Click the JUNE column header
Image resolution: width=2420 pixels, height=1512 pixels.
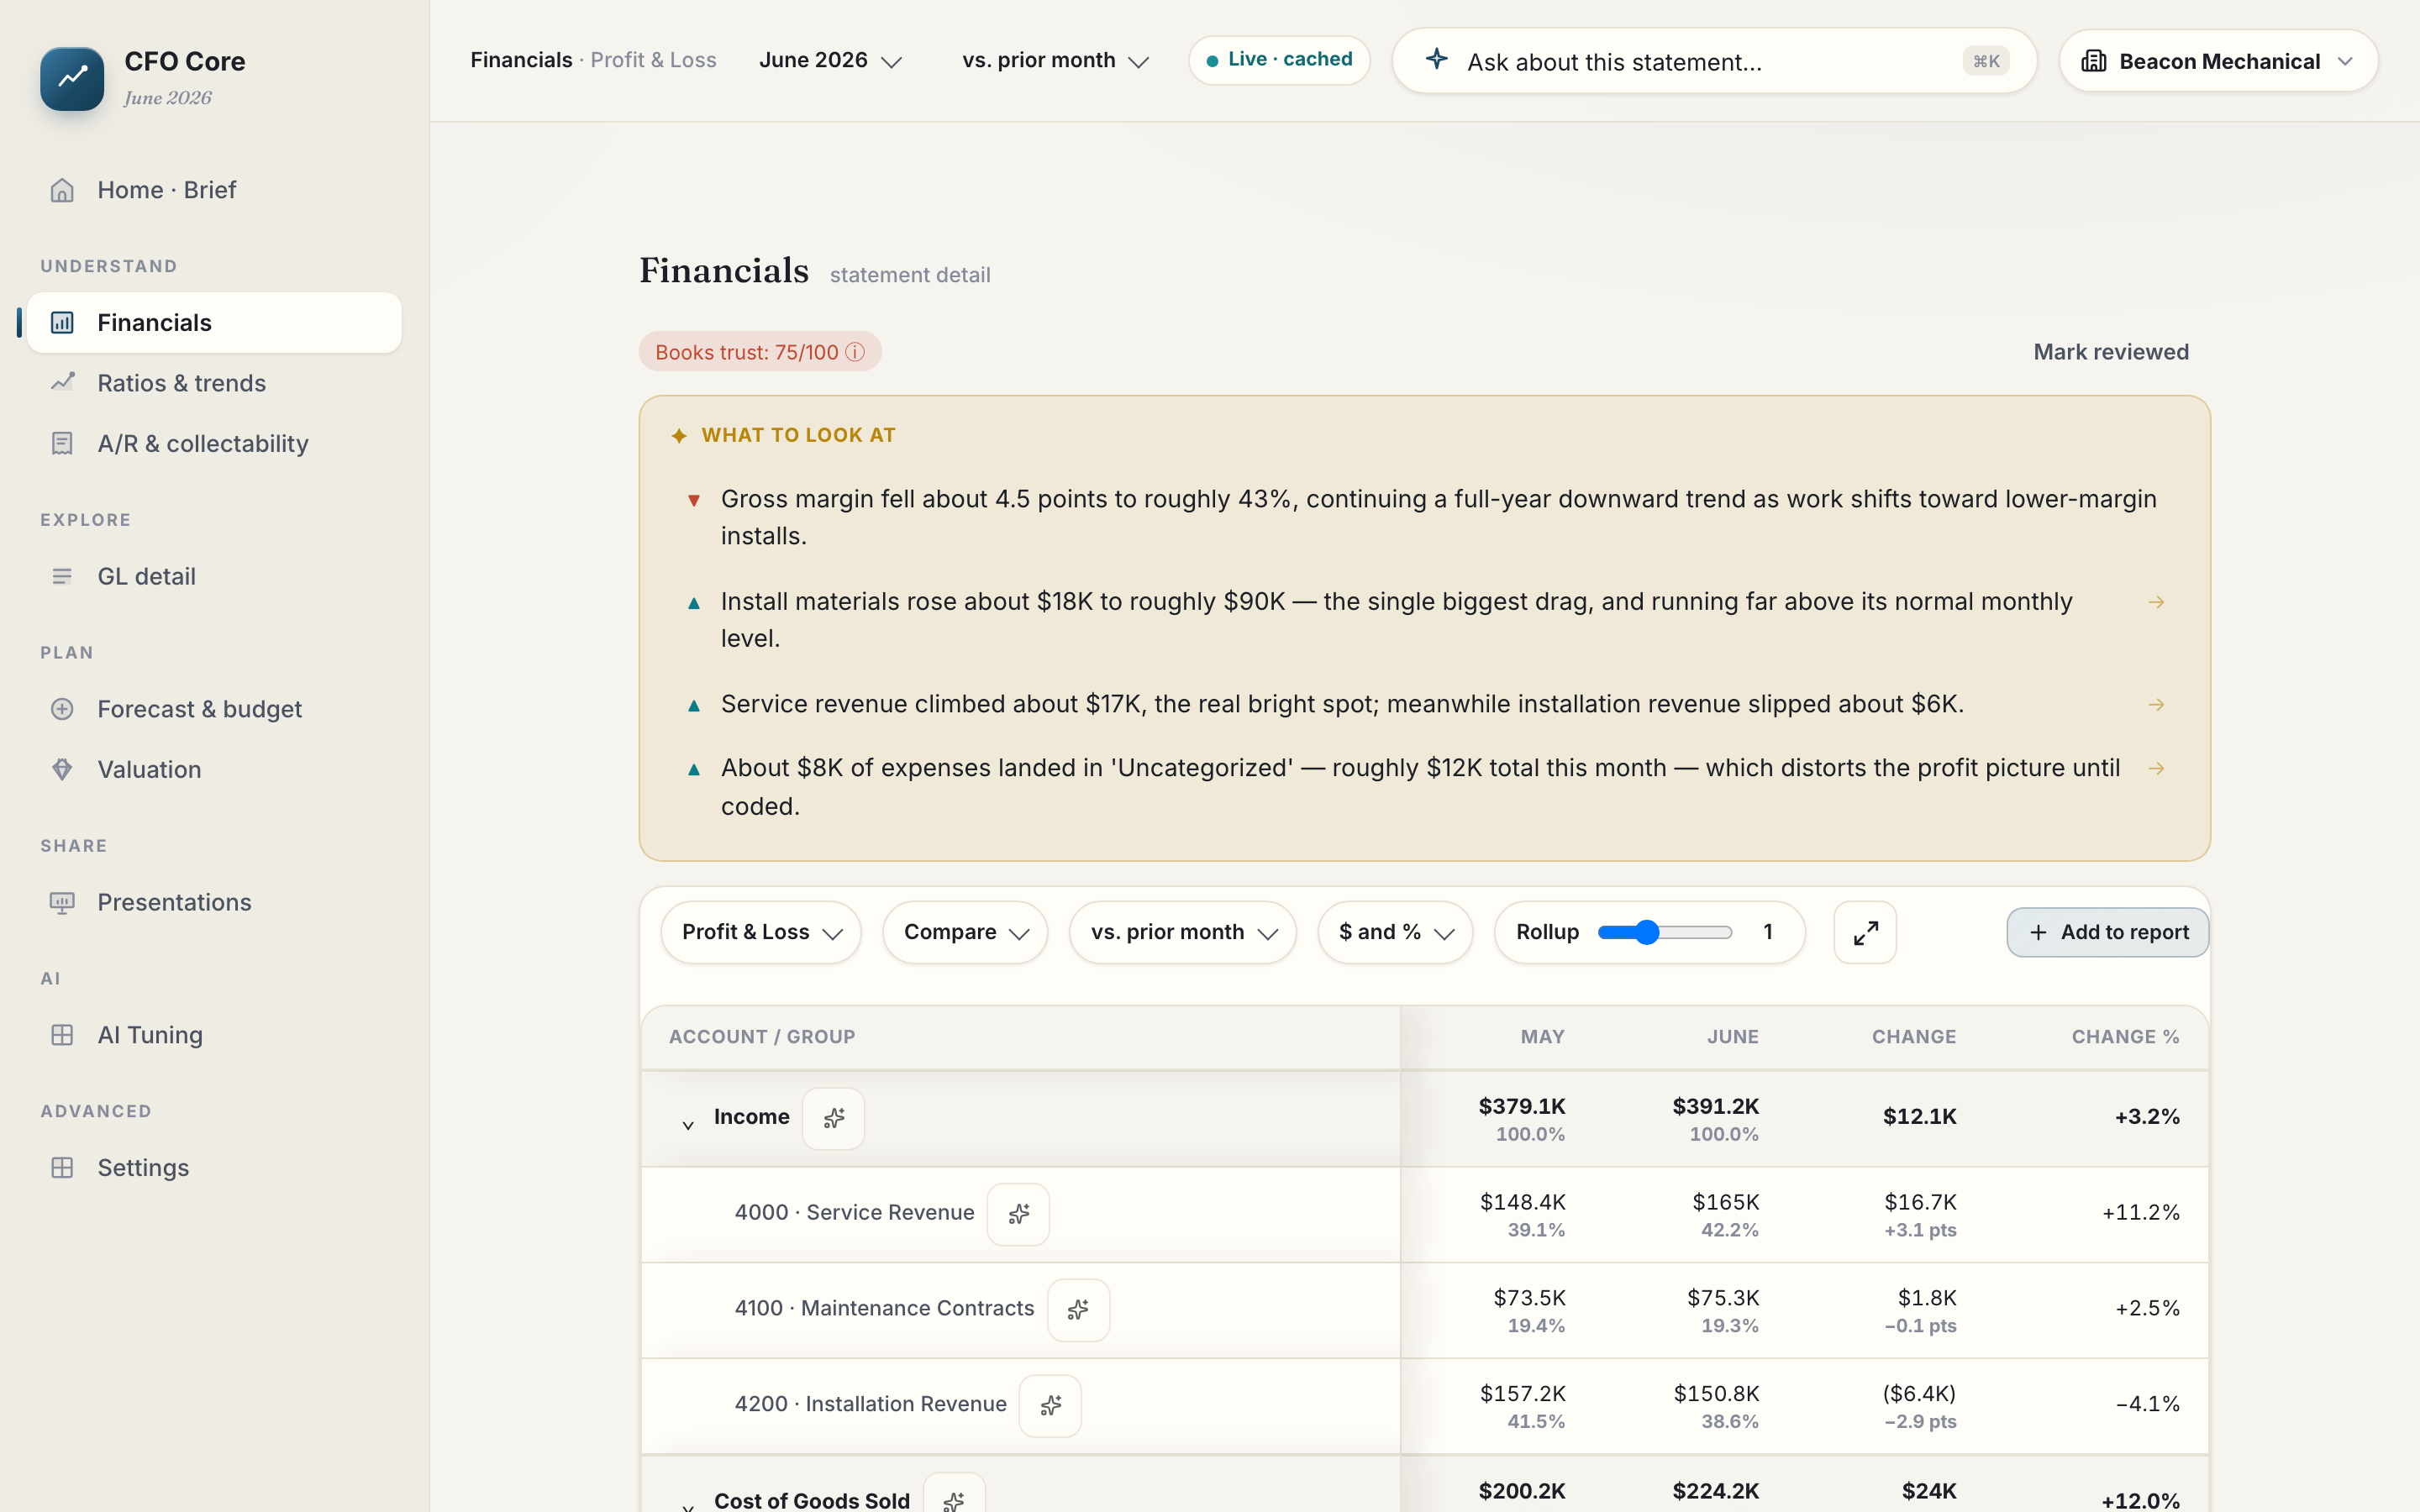[1732, 1037]
